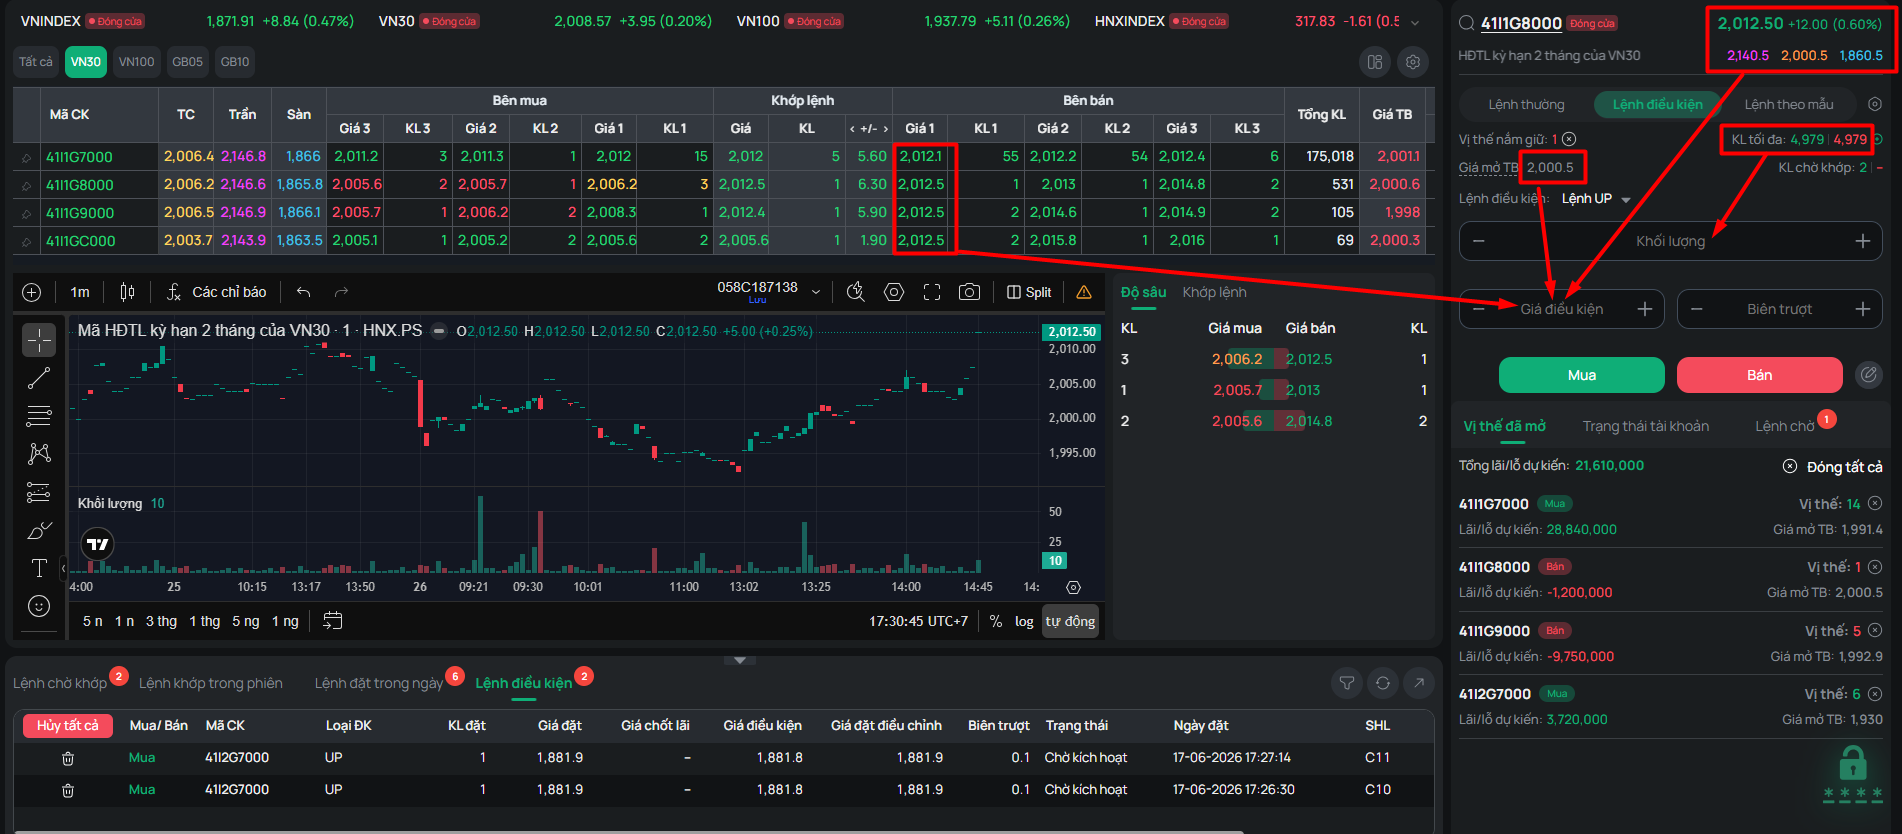Click the red Bán sell button
Screen dimensions: 1902x834
1759,375
